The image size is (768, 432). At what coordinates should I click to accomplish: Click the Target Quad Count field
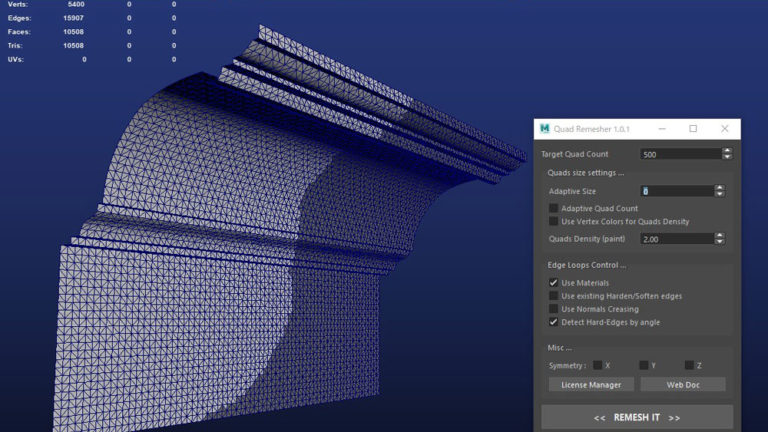[679, 154]
